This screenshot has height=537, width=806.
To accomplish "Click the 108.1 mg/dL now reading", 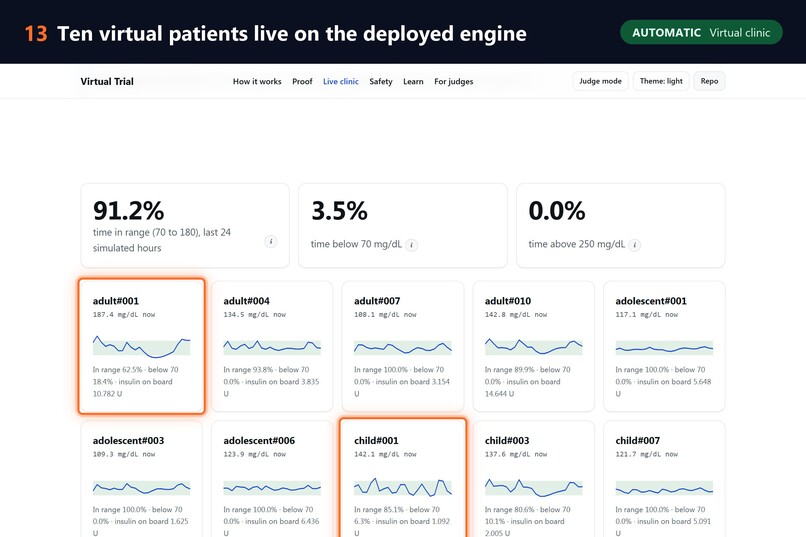I will (x=385, y=314).
